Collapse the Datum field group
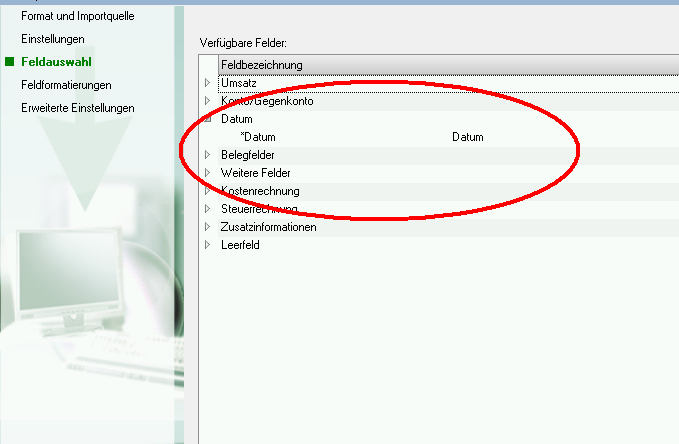679x444 pixels. [x=207, y=119]
